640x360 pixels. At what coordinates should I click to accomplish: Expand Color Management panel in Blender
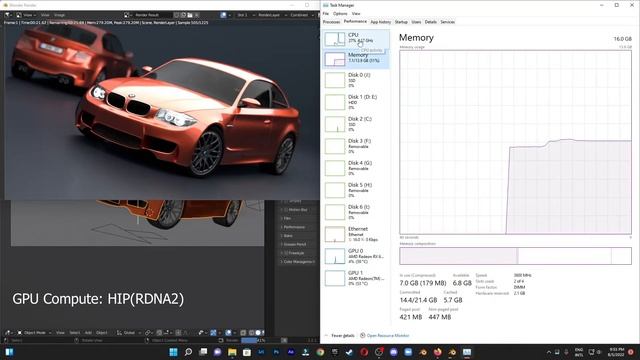point(298,262)
